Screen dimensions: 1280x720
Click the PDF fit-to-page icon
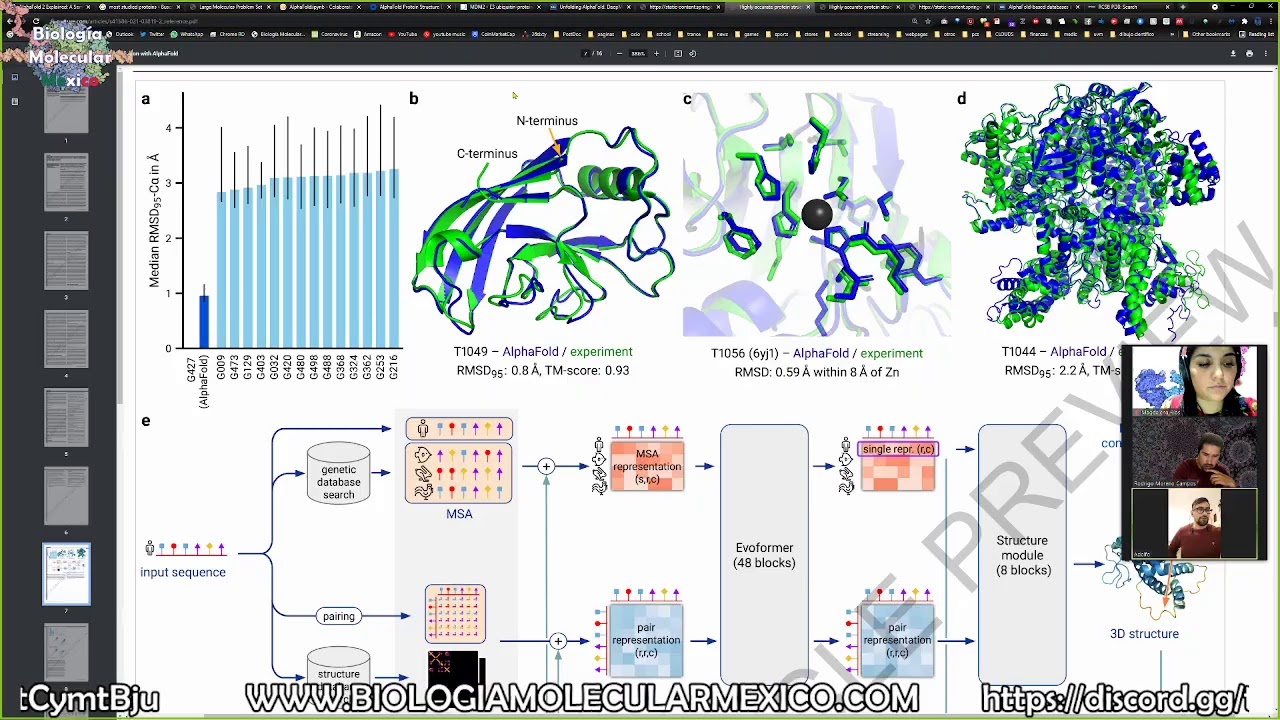(677, 53)
